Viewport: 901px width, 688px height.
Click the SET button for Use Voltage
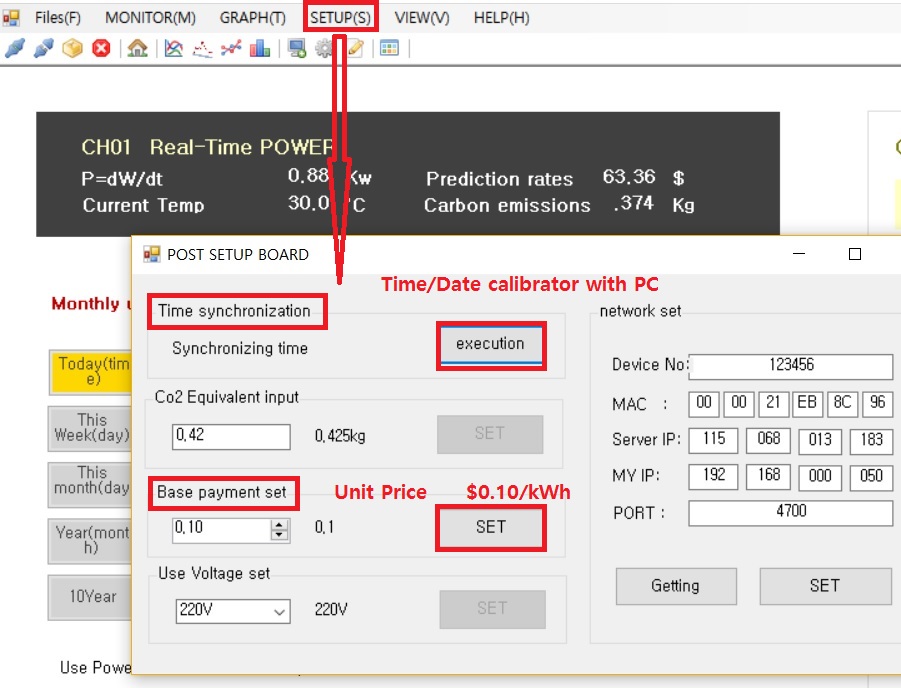pyautogui.click(x=492, y=609)
